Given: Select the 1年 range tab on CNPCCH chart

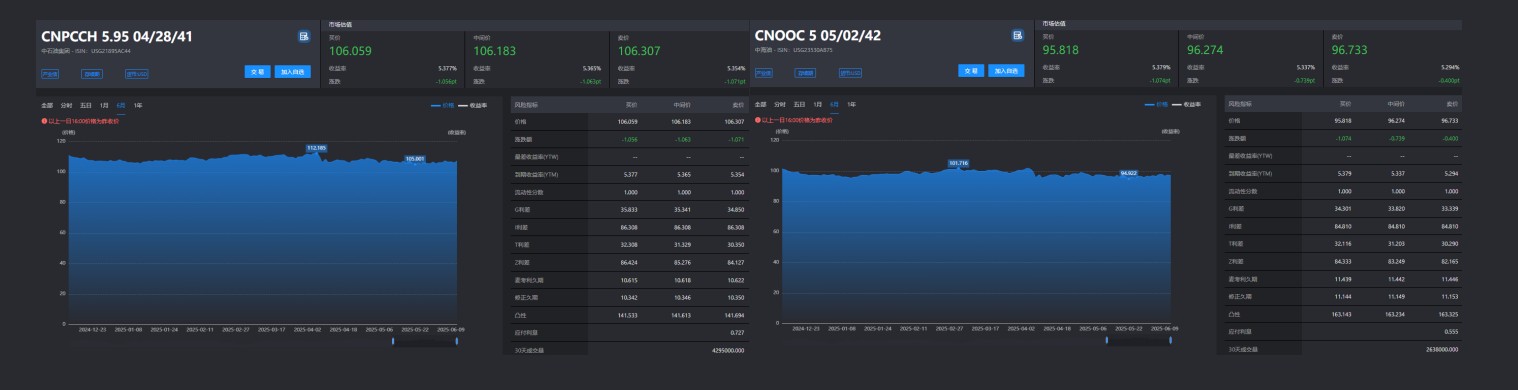Looking at the screenshot, I should (138, 104).
